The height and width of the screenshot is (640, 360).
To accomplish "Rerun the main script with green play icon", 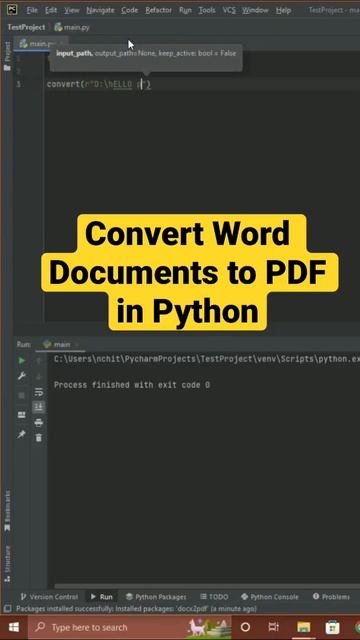I will (x=22, y=360).
